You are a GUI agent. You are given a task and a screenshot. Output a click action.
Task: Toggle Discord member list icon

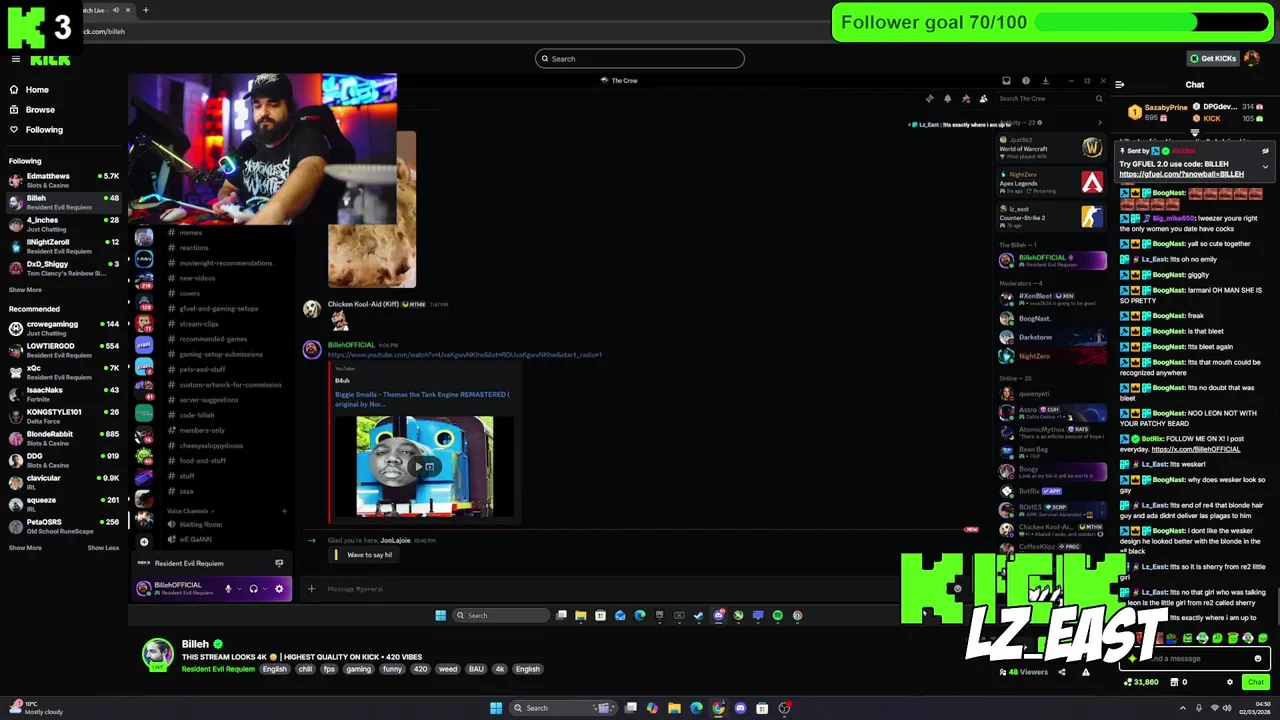pyautogui.click(x=983, y=99)
